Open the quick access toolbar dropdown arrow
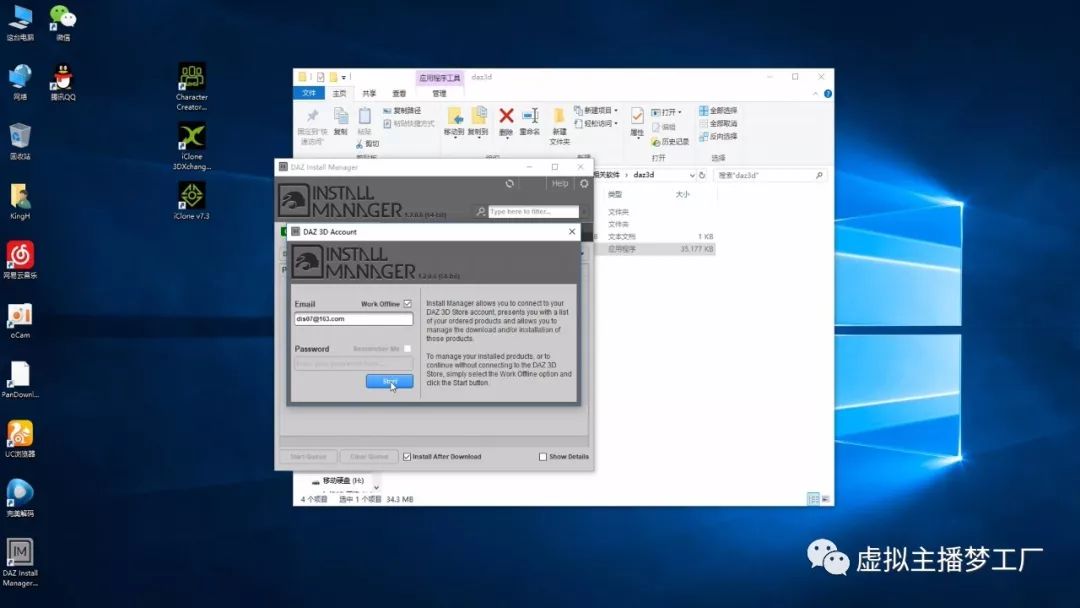Screen dimensions: 1080x608 (344, 77)
